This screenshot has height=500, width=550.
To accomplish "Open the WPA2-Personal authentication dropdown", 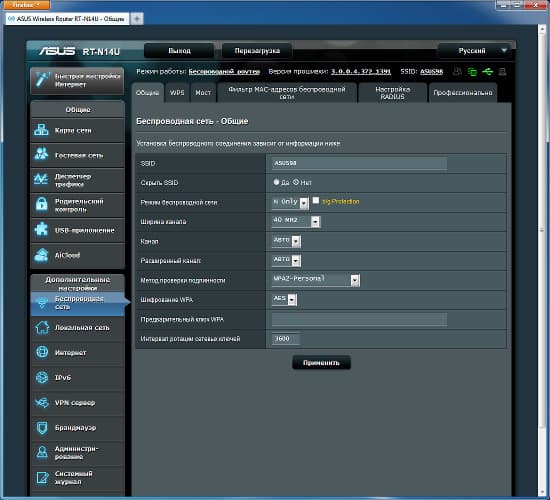I will [316, 280].
